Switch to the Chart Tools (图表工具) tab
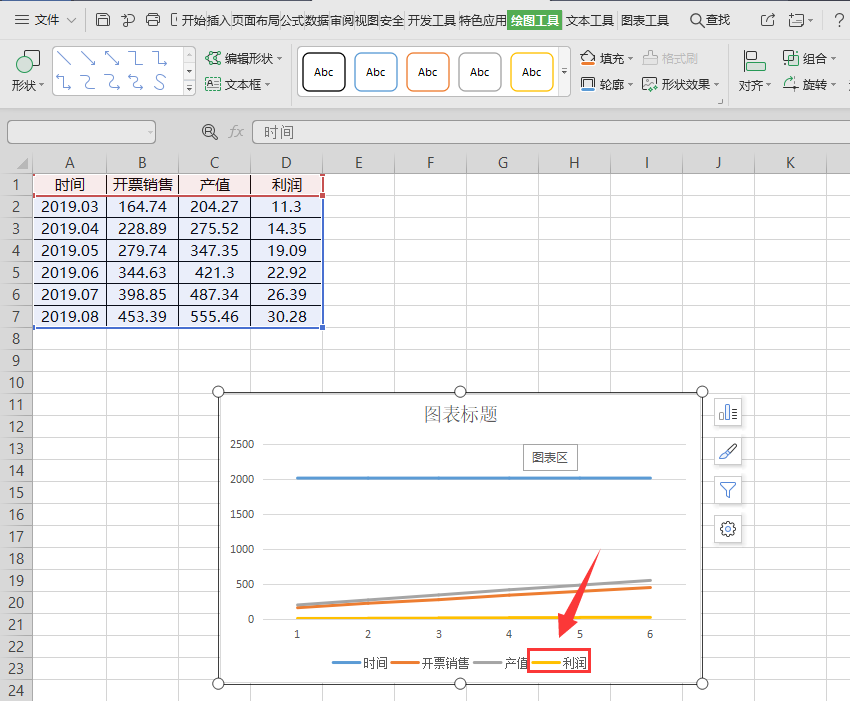 point(645,20)
